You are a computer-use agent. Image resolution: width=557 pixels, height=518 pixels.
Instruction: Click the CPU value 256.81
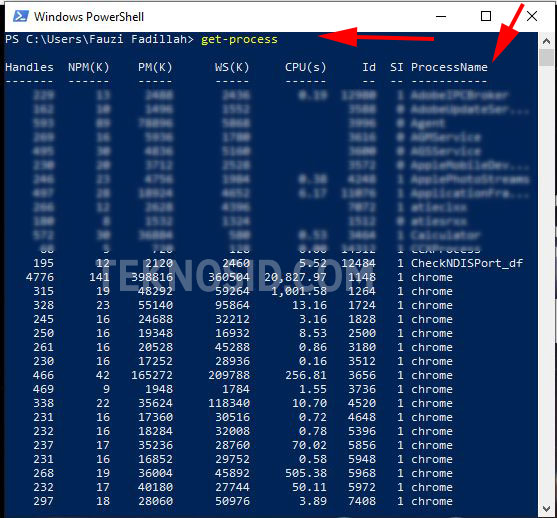coord(306,375)
